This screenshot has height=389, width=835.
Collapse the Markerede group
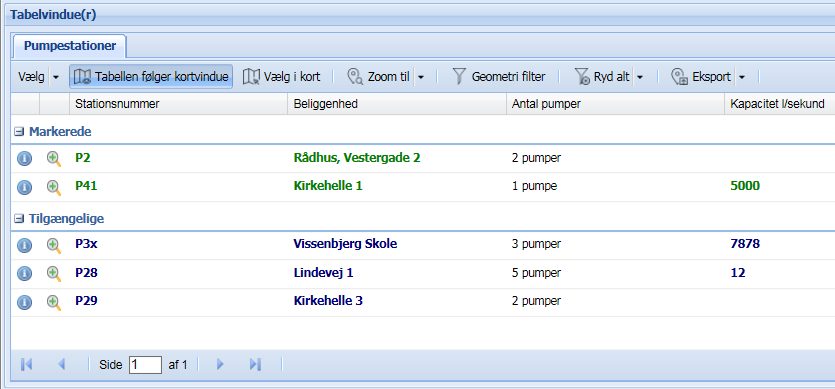(19, 131)
